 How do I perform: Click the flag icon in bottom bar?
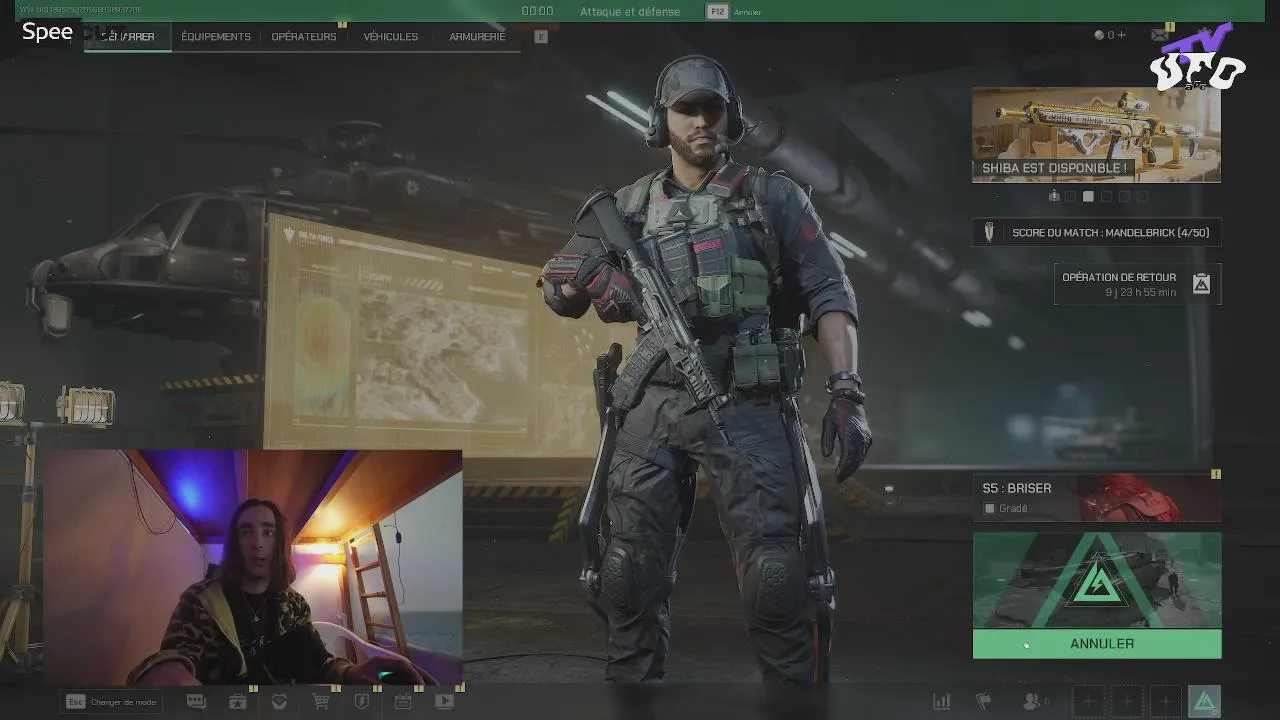pos(984,702)
